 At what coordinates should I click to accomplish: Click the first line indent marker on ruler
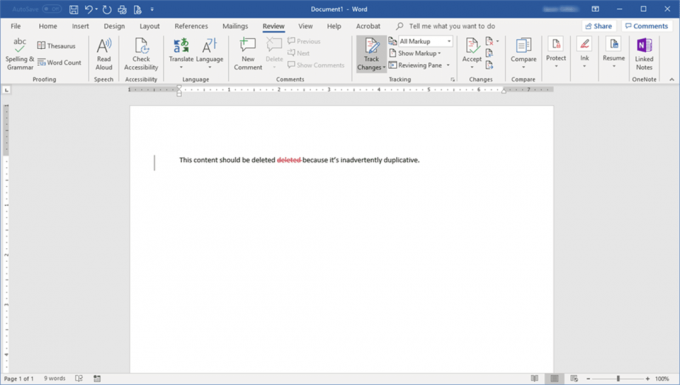tap(179, 88)
